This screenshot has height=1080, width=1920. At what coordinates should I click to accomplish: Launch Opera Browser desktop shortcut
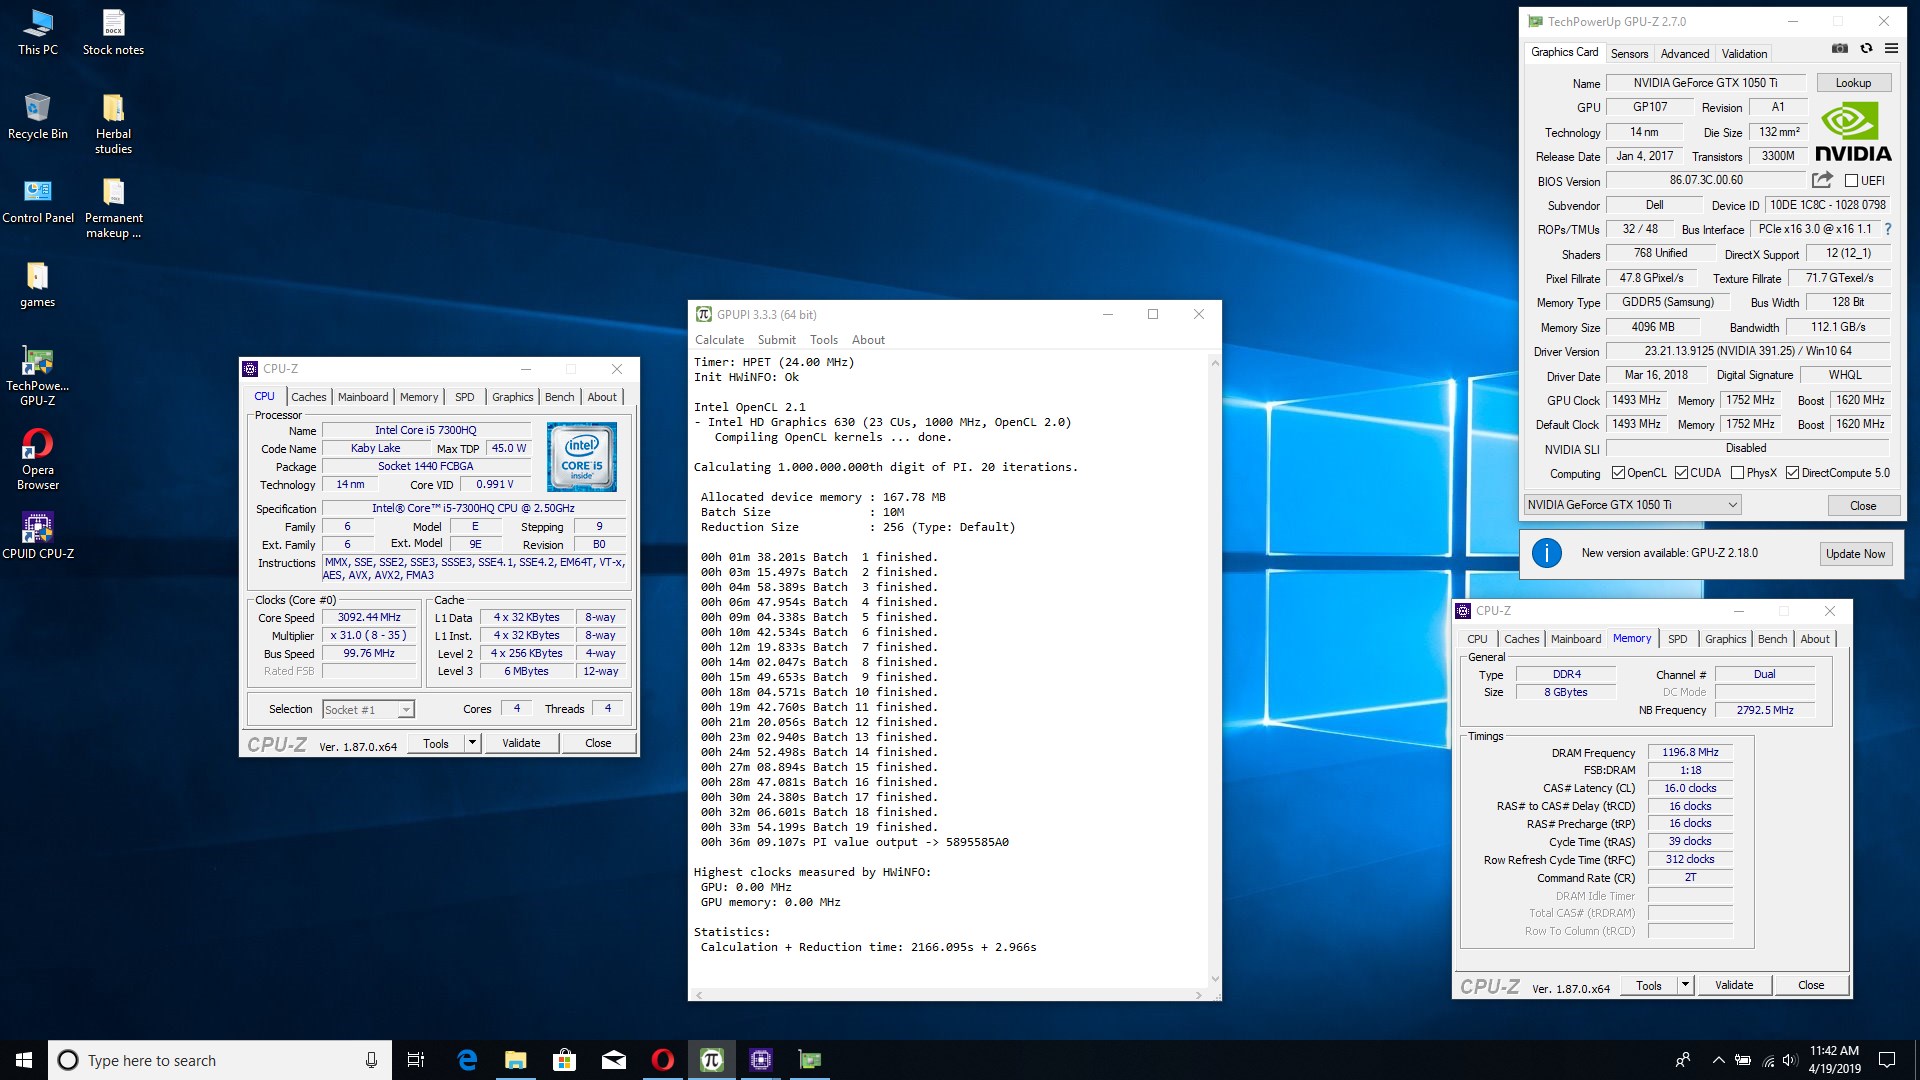[38, 460]
